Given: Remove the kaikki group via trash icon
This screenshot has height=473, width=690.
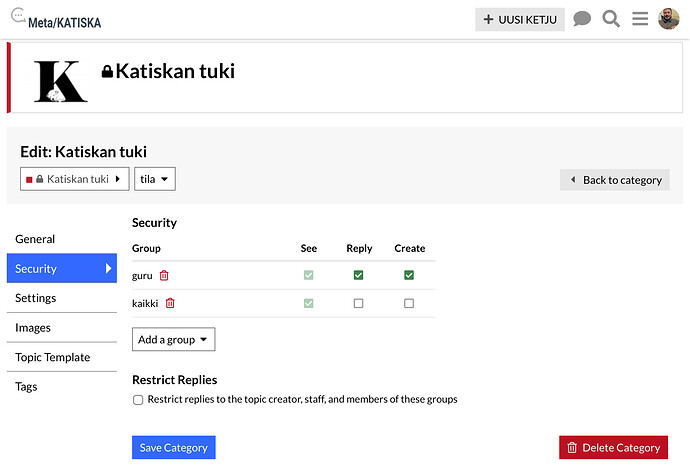Looking at the screenshot, I should point(170,303).
